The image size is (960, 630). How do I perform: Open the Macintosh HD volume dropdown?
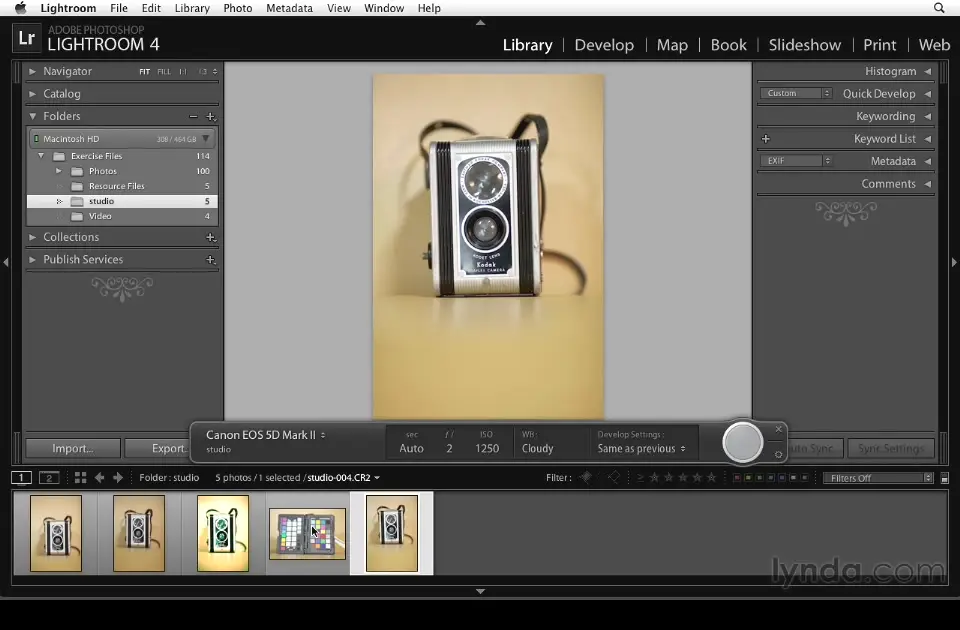click(206, 138)
